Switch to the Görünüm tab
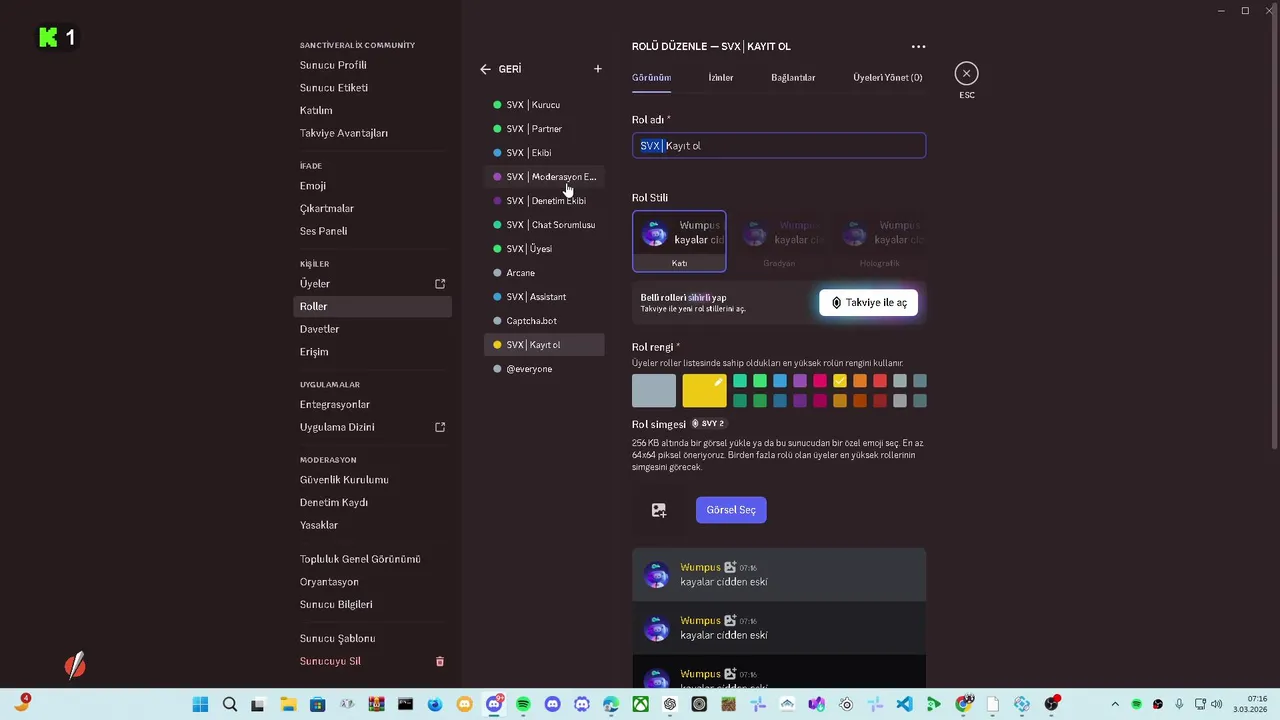 tap(651, 77)
